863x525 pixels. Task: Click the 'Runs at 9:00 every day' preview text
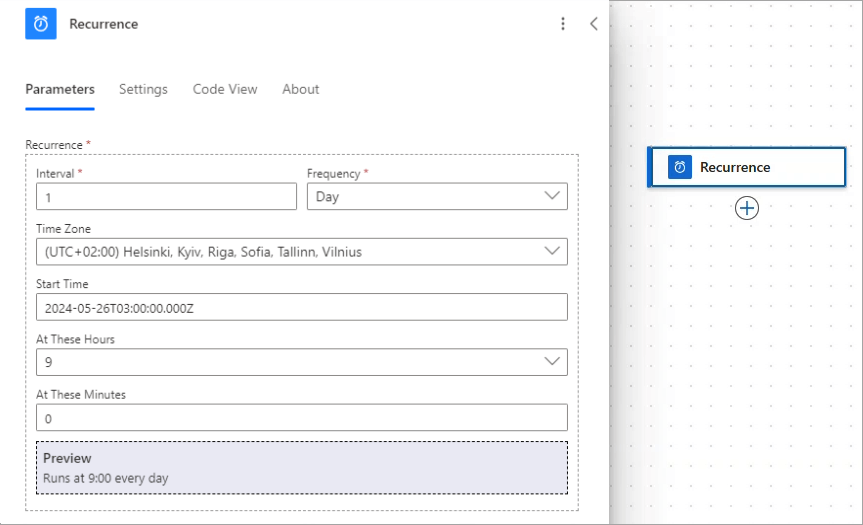pyautogui.click(x=106, y=478)
